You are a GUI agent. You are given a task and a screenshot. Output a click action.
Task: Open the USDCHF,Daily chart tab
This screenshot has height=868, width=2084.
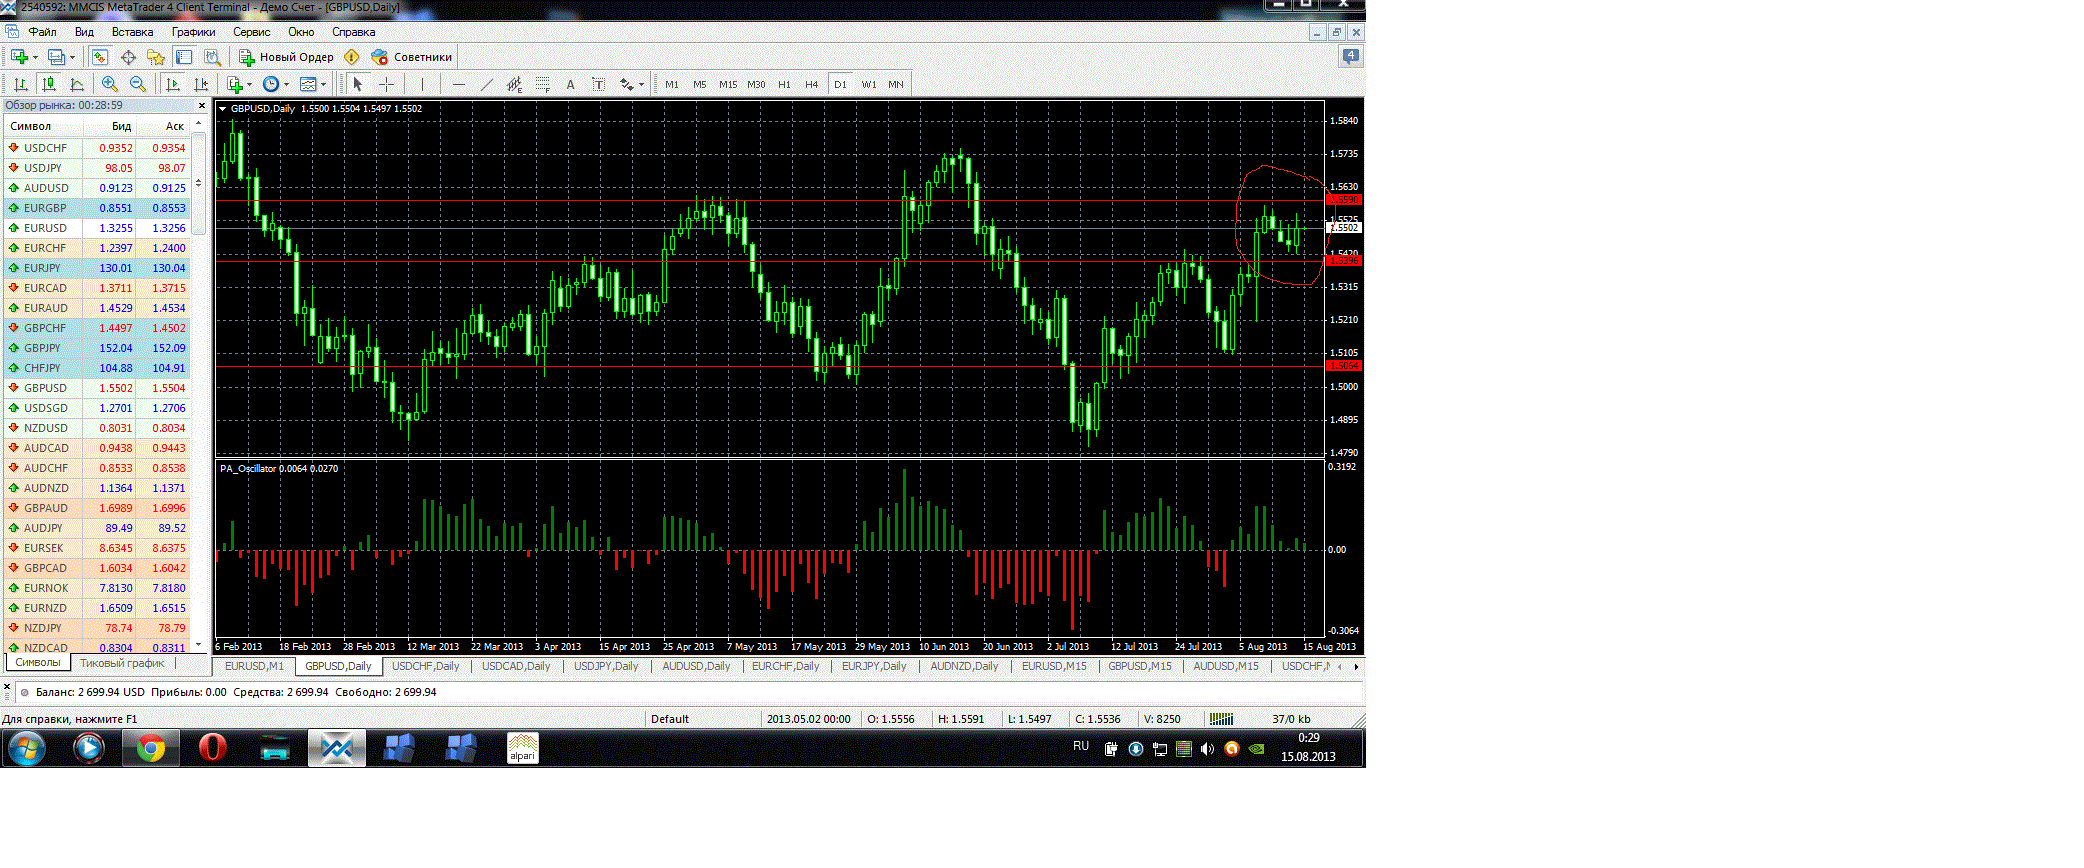[x=425, y=666]
